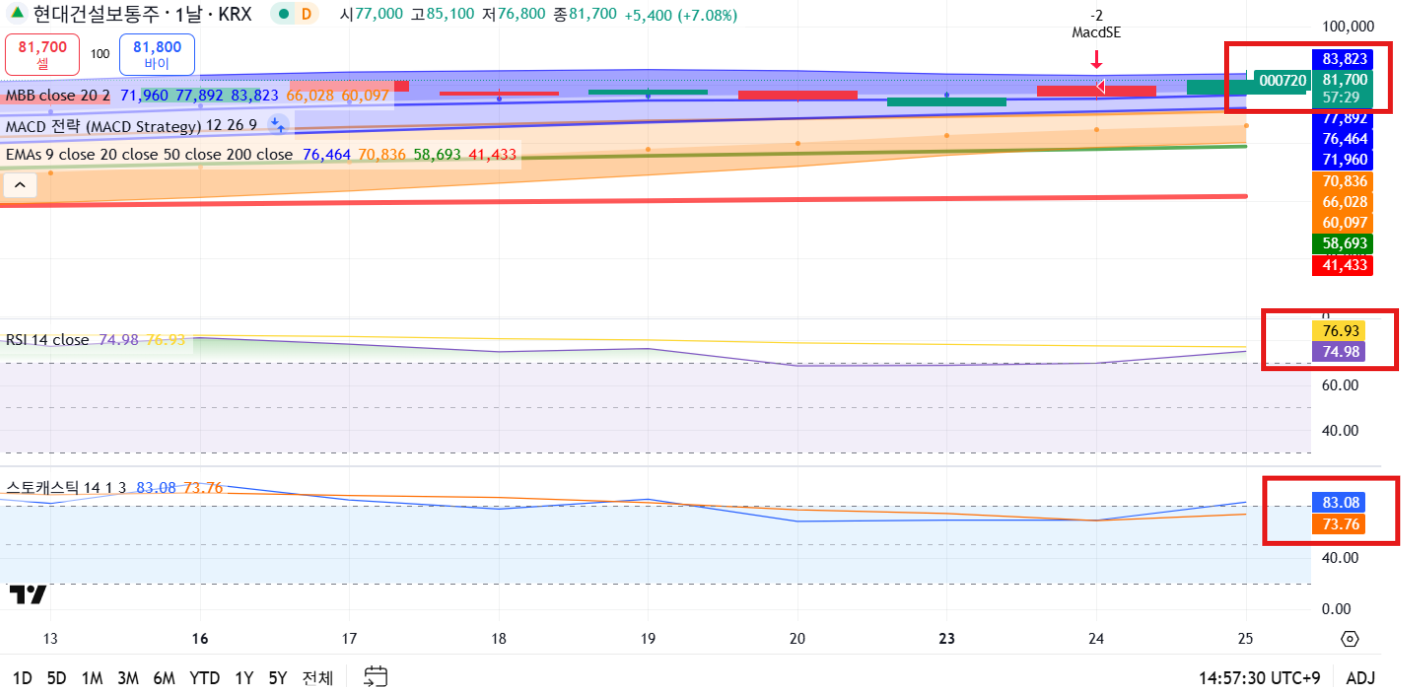Click the MBB close 20 2 legend title
1401x687 pixels.
(x=58, y=96)
